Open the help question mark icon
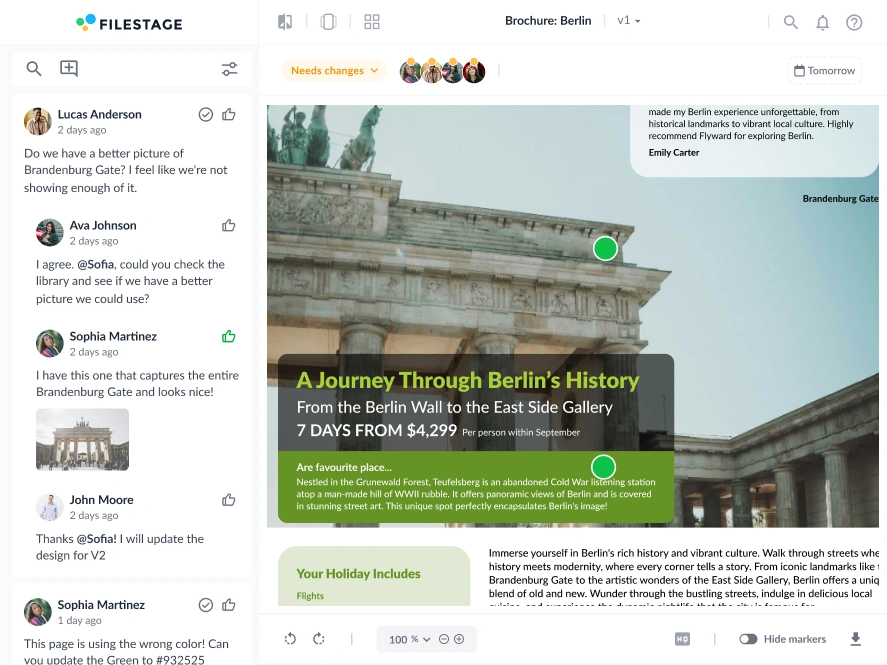Viewport: 887px width, 665px height. pyautogui.click(x=854, y=22)
